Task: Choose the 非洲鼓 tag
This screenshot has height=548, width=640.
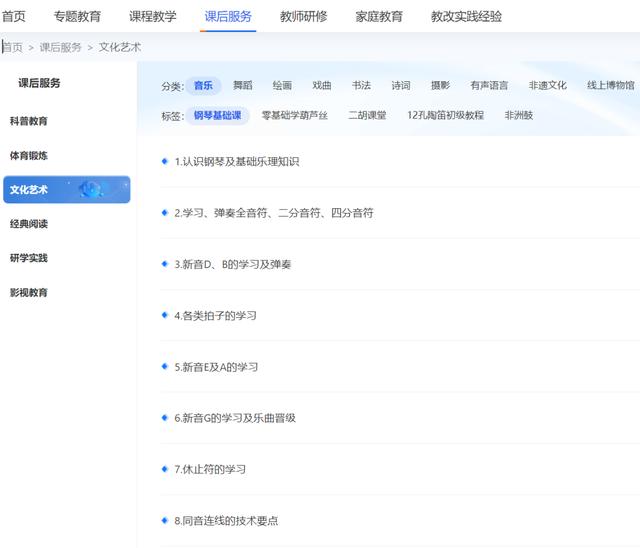Action: click(519, 115)
